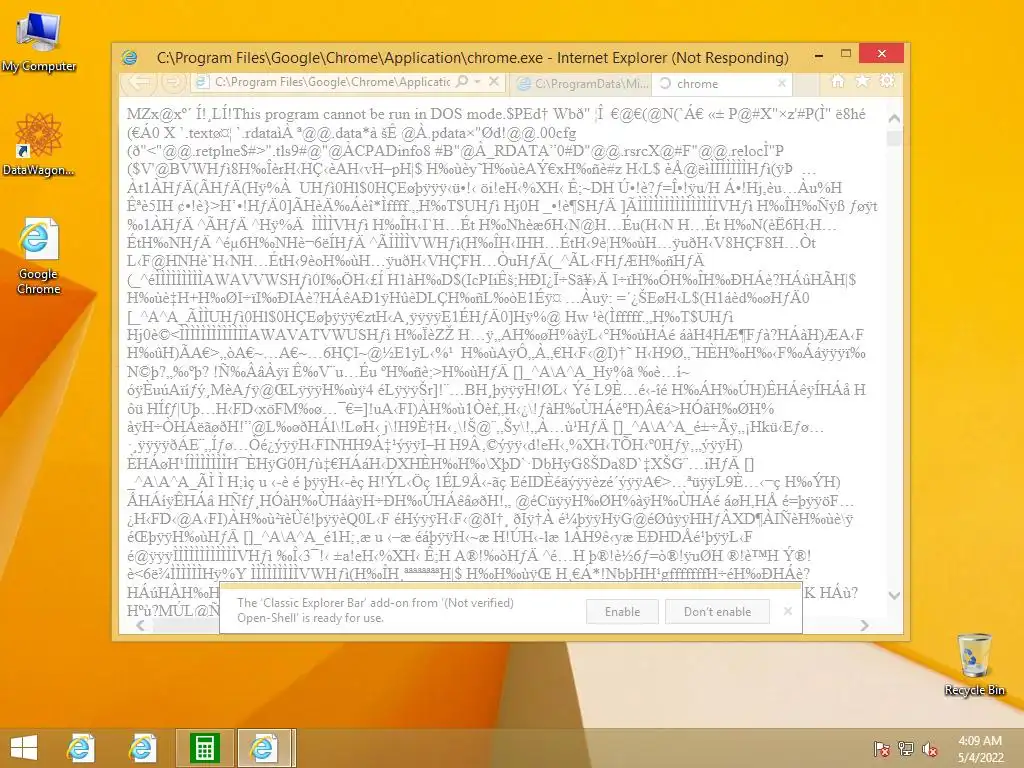Click the vertical scrollbar up arrow

pos(894,118)
